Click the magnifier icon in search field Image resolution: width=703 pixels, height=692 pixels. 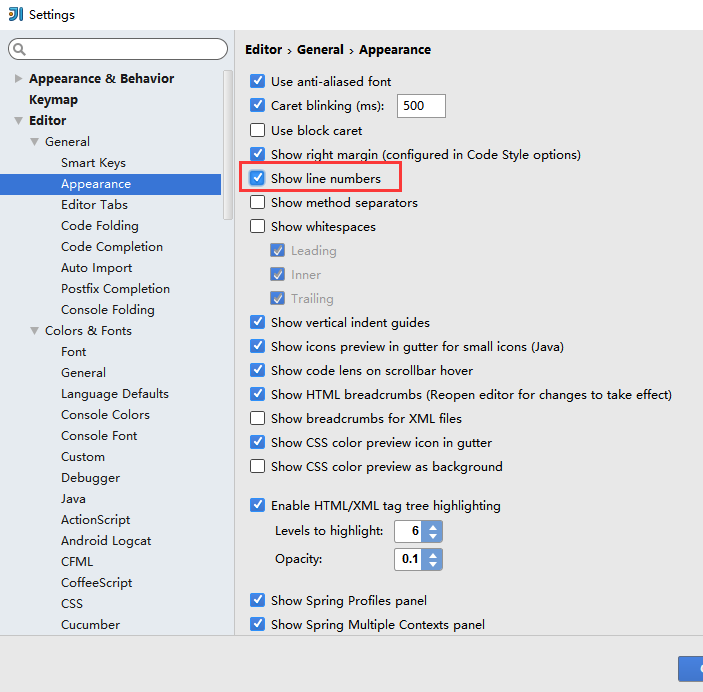[19, 49]
